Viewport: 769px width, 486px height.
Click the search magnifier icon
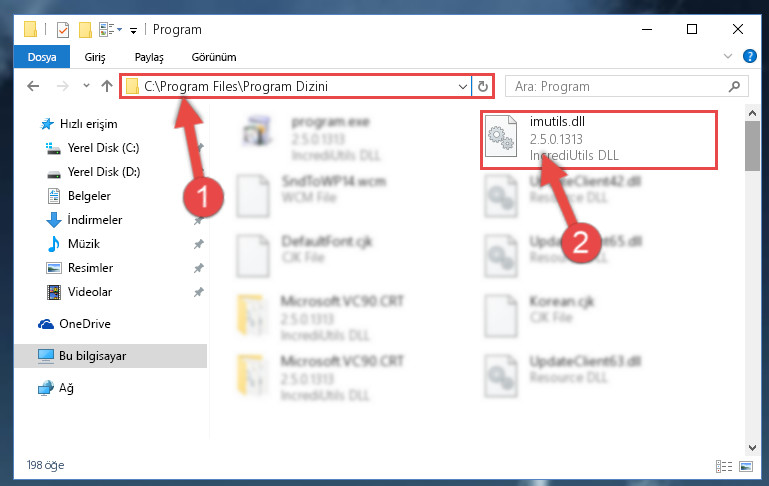[734, 87]
